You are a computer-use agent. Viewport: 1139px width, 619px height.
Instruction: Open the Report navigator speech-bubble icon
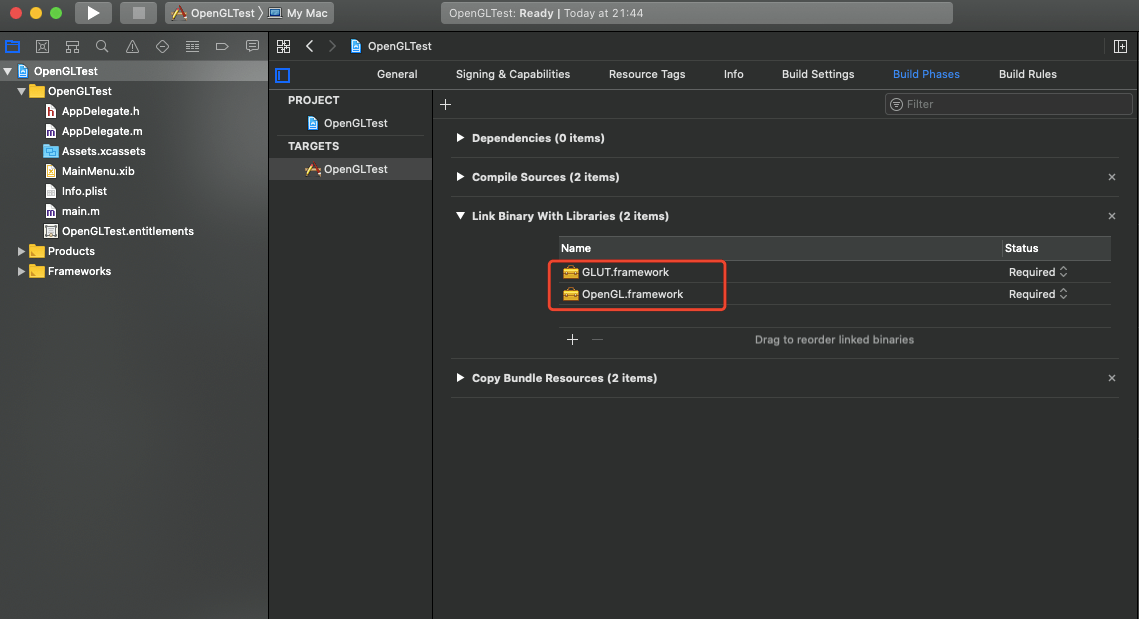[252, 46]
